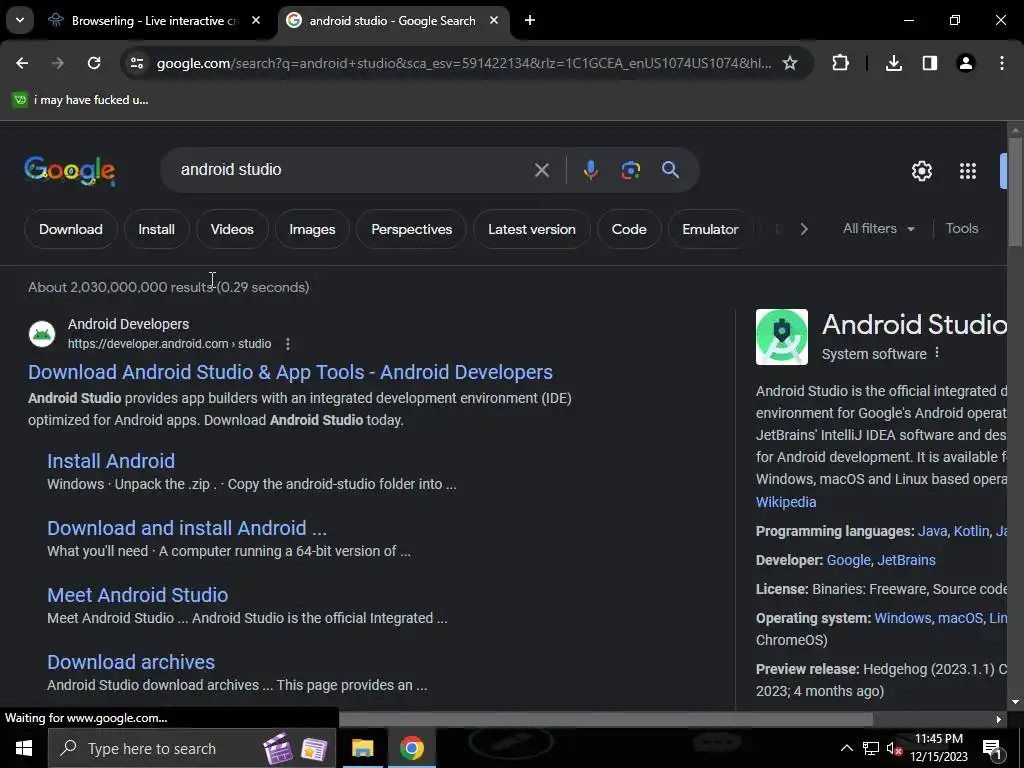
Task: Click the Google developer link
Action: pyautogui.click(x=848, y=560)
